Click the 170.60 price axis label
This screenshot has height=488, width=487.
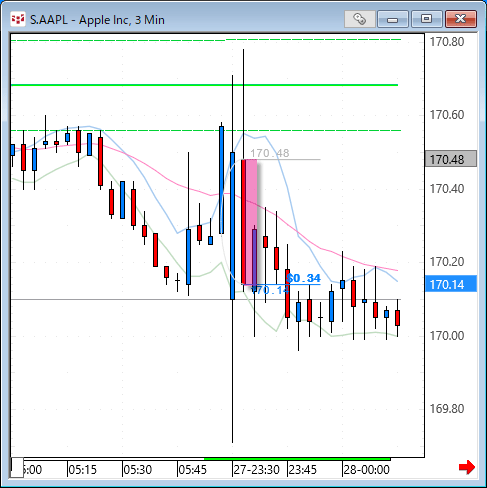coord(447,115)
